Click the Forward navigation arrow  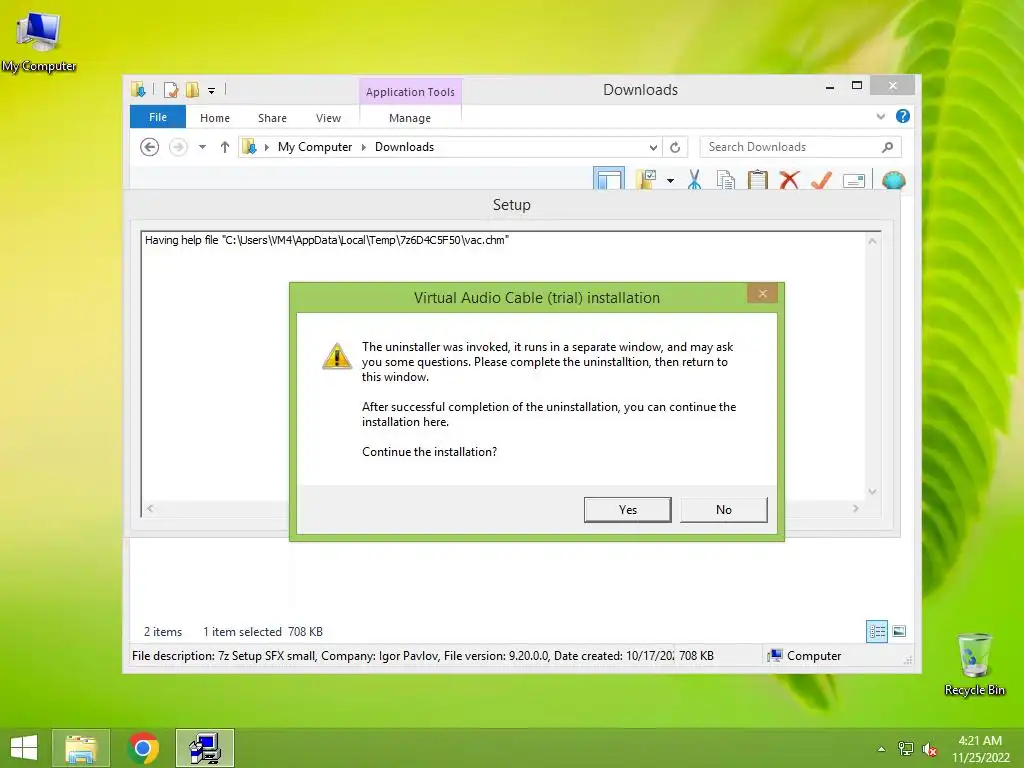(178, 147)
